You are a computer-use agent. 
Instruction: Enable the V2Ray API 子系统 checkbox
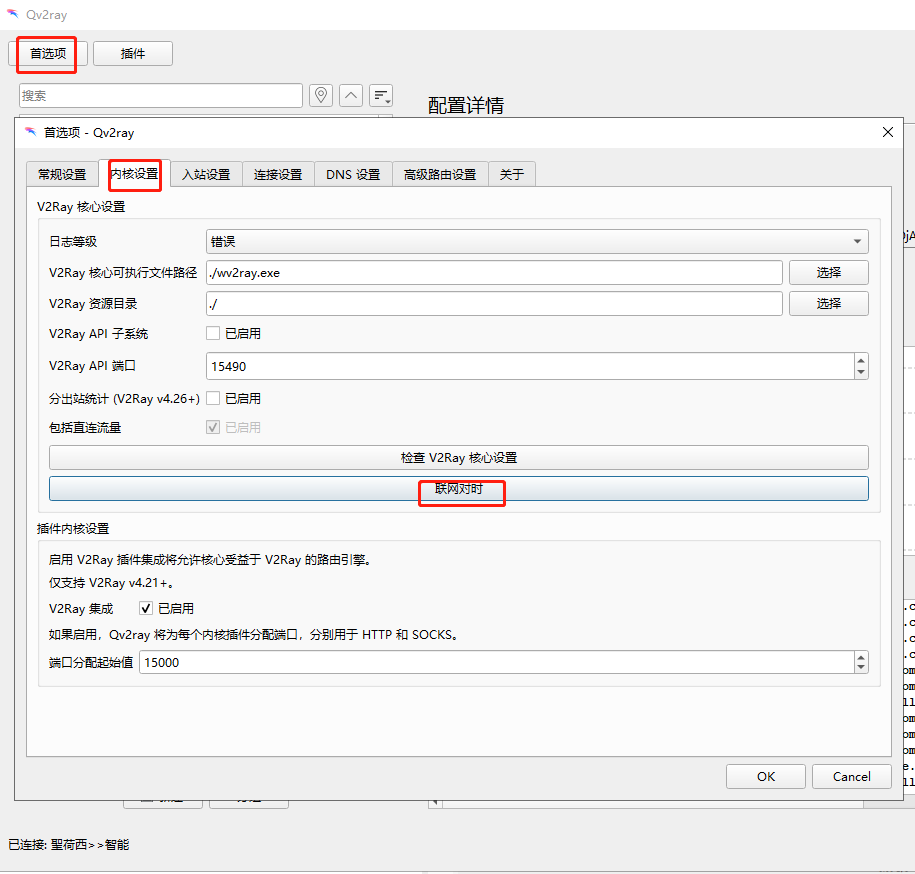[x=212, y=334]
